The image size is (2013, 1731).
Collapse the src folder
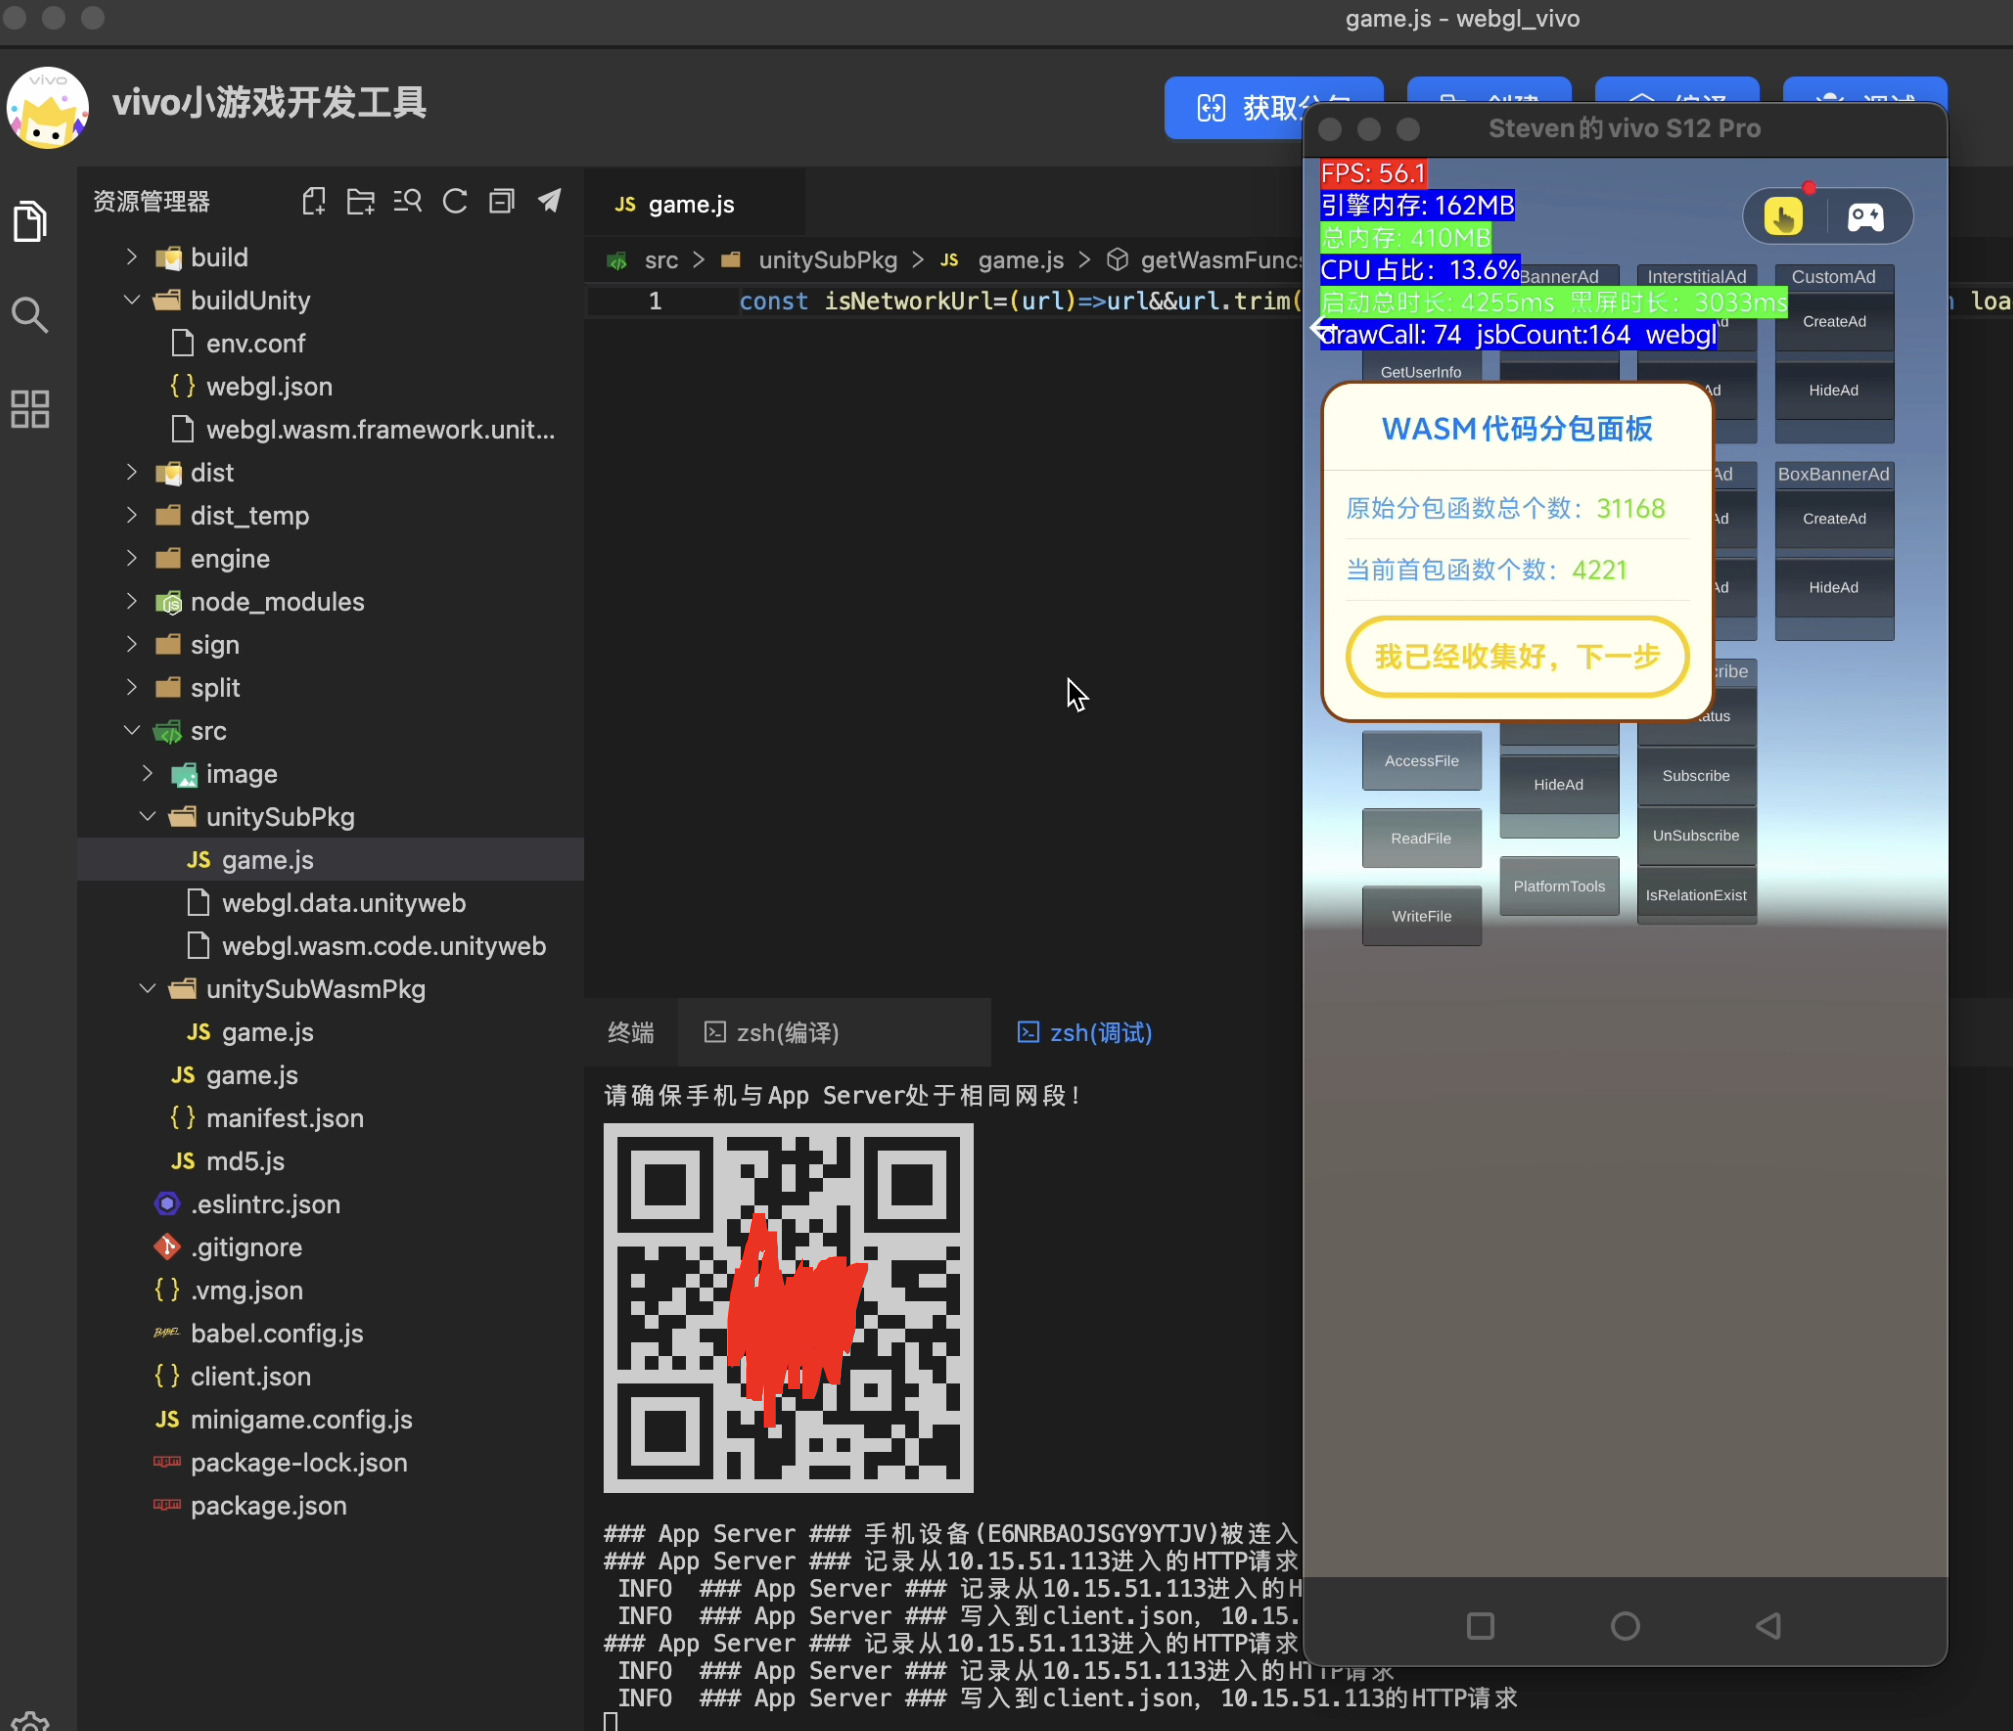pos(131,730)
